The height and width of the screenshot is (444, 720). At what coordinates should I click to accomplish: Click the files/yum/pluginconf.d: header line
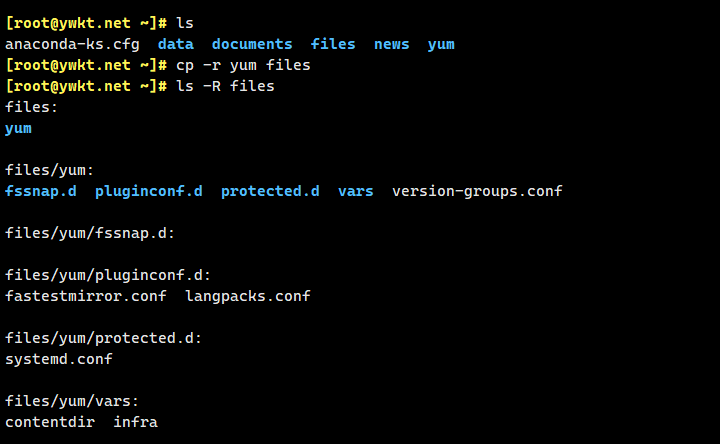[108, 275]
